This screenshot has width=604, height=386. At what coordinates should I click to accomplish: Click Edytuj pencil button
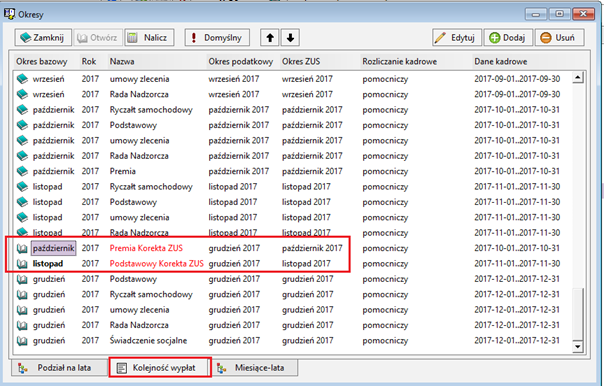[457, 38]
